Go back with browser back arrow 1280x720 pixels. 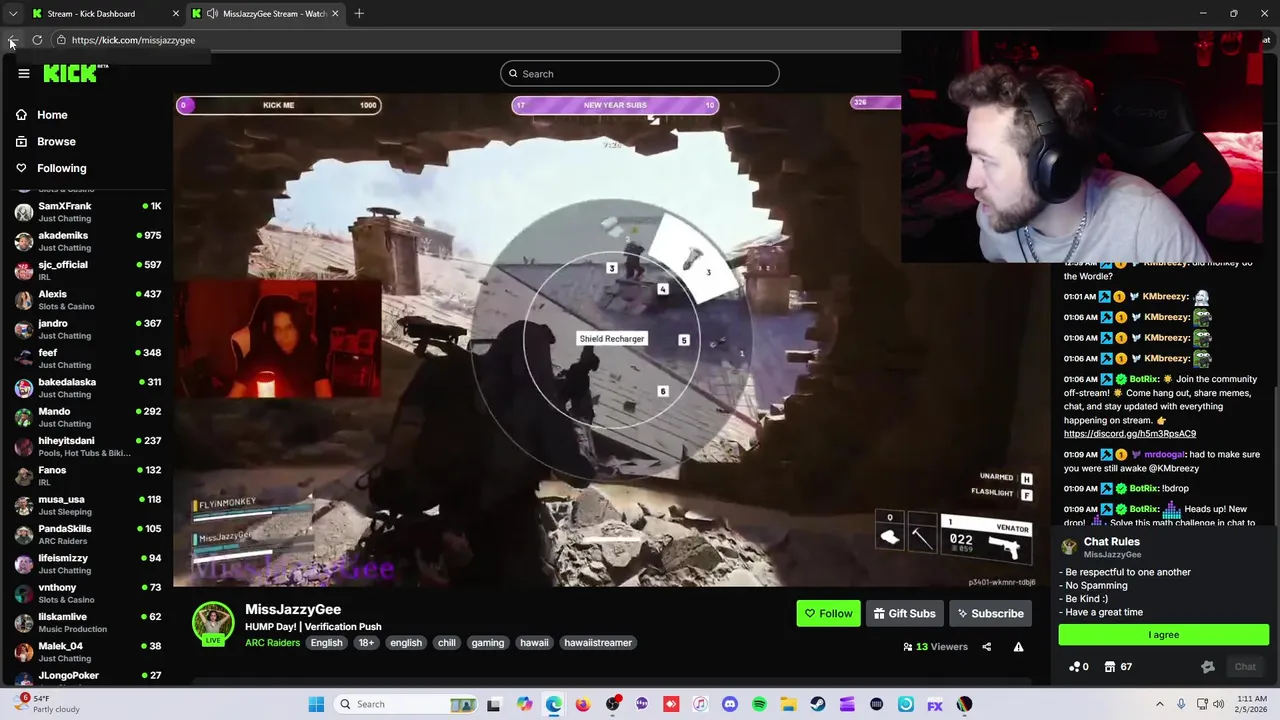(x=12, y=40)
